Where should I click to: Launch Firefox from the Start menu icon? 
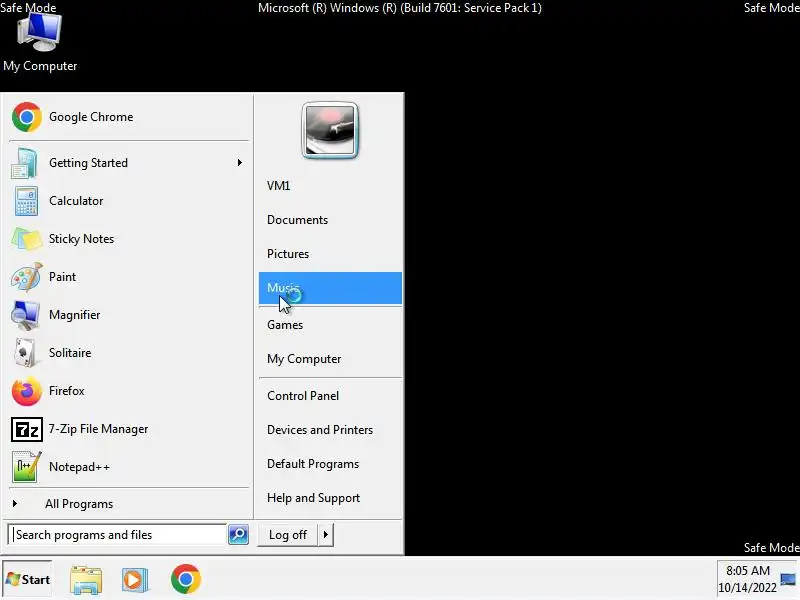pos(27,391)
